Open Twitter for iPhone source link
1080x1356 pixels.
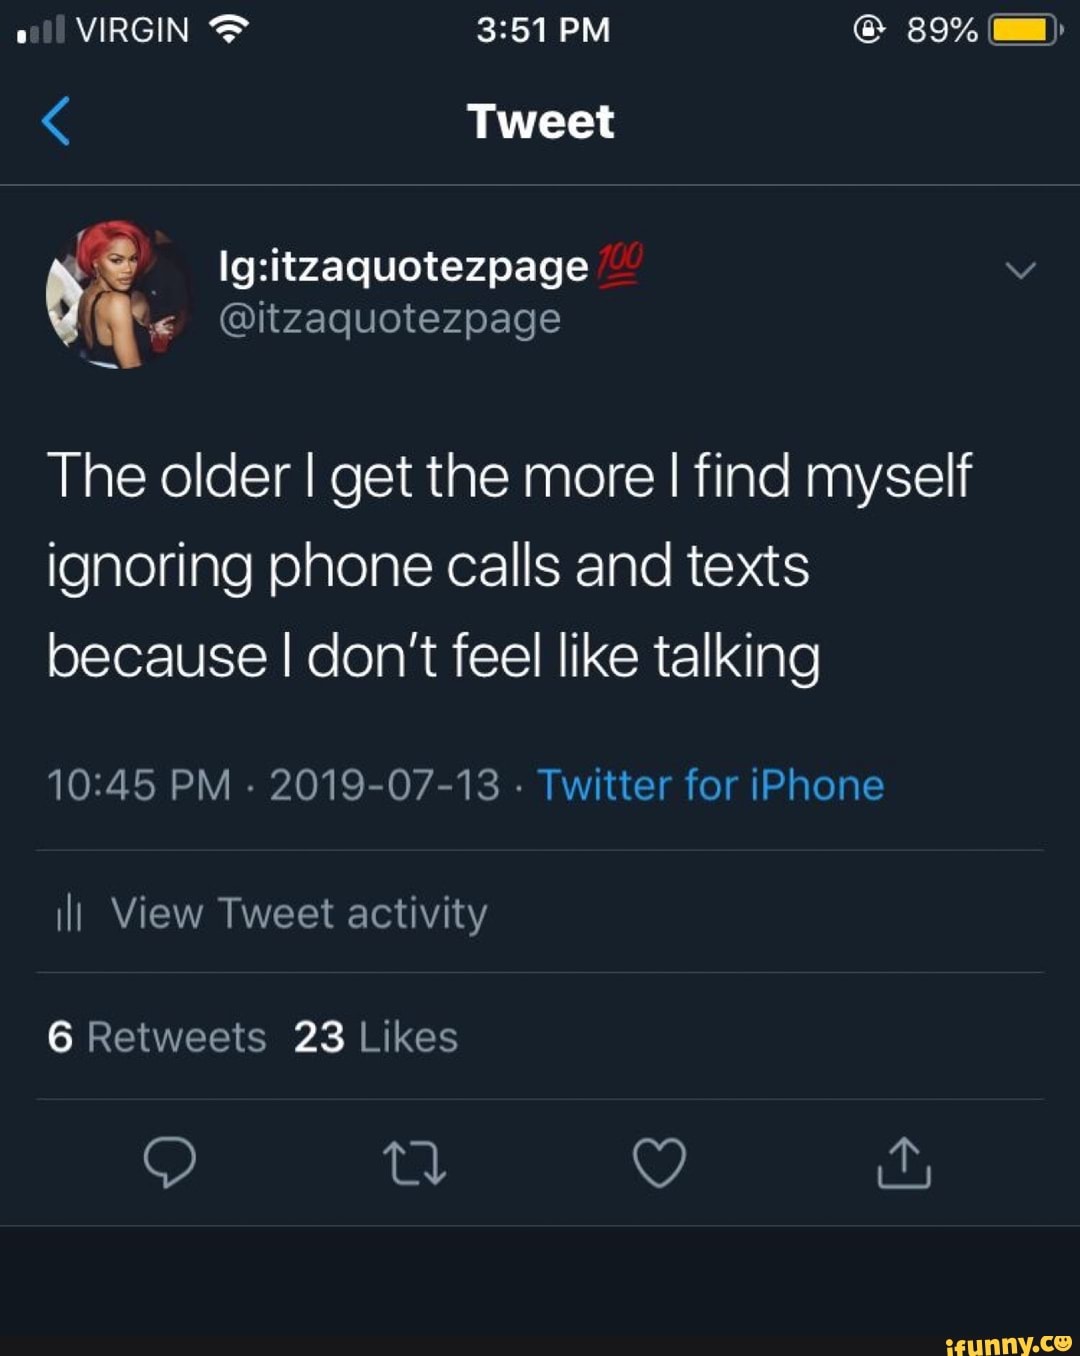[x=711, y=786]
